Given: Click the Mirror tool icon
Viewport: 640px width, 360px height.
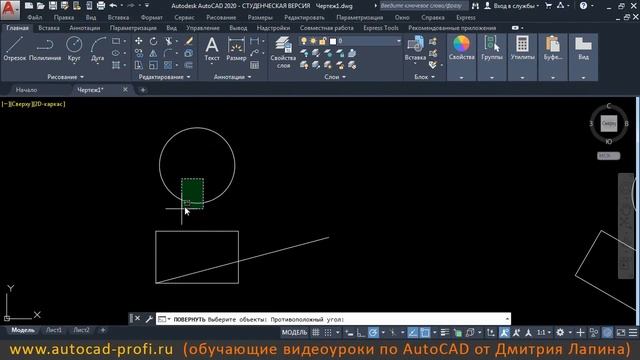Looking at the screenshot, I should [153, 53].
